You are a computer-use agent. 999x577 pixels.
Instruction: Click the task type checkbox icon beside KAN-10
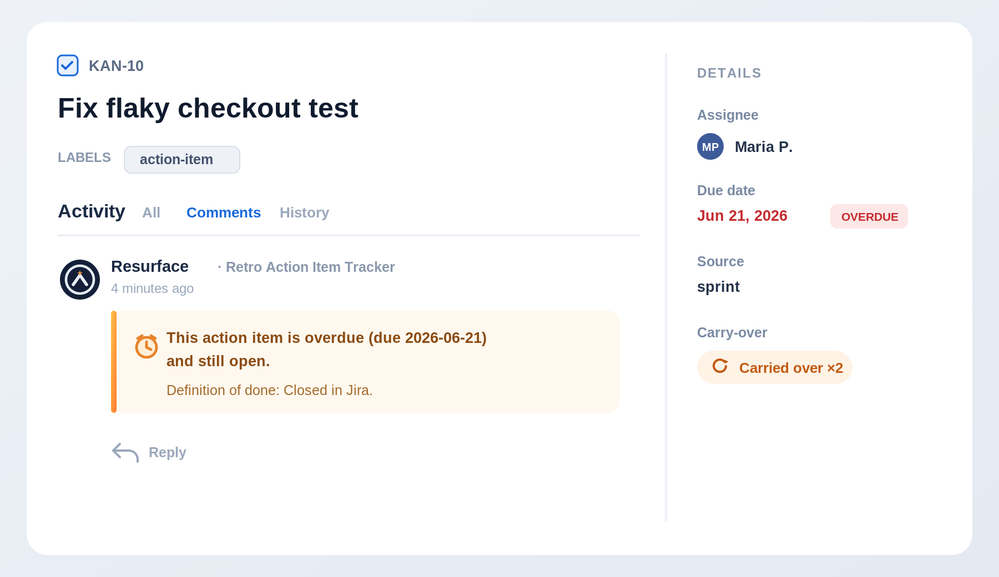68,66
